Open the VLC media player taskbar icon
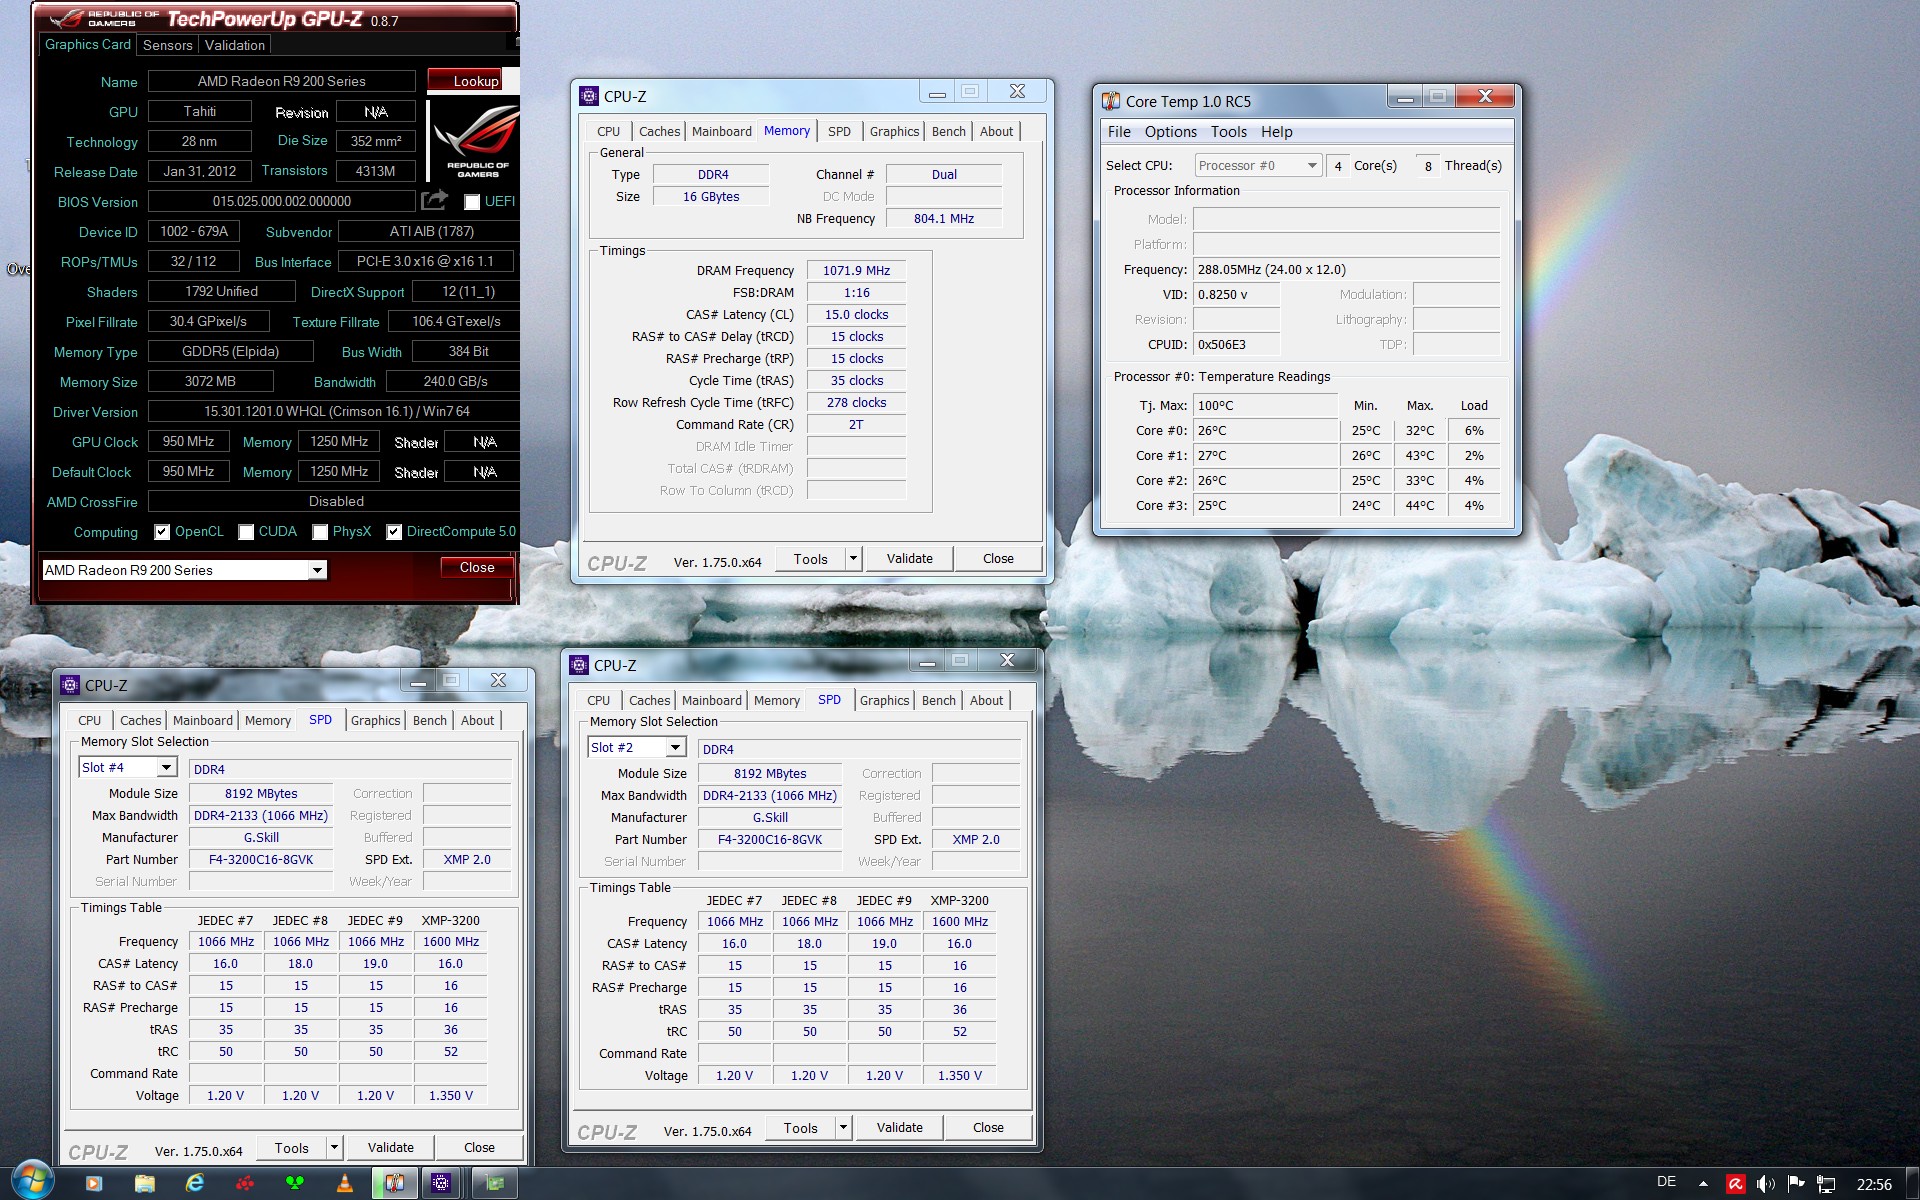This screenshot has height=1200, width=1920. [x=344, y=1183]
